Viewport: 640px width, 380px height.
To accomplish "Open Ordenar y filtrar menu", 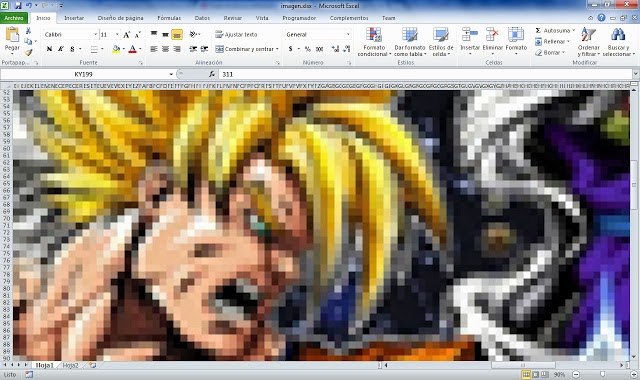I will pyautogui.click(x=589, y=42).
